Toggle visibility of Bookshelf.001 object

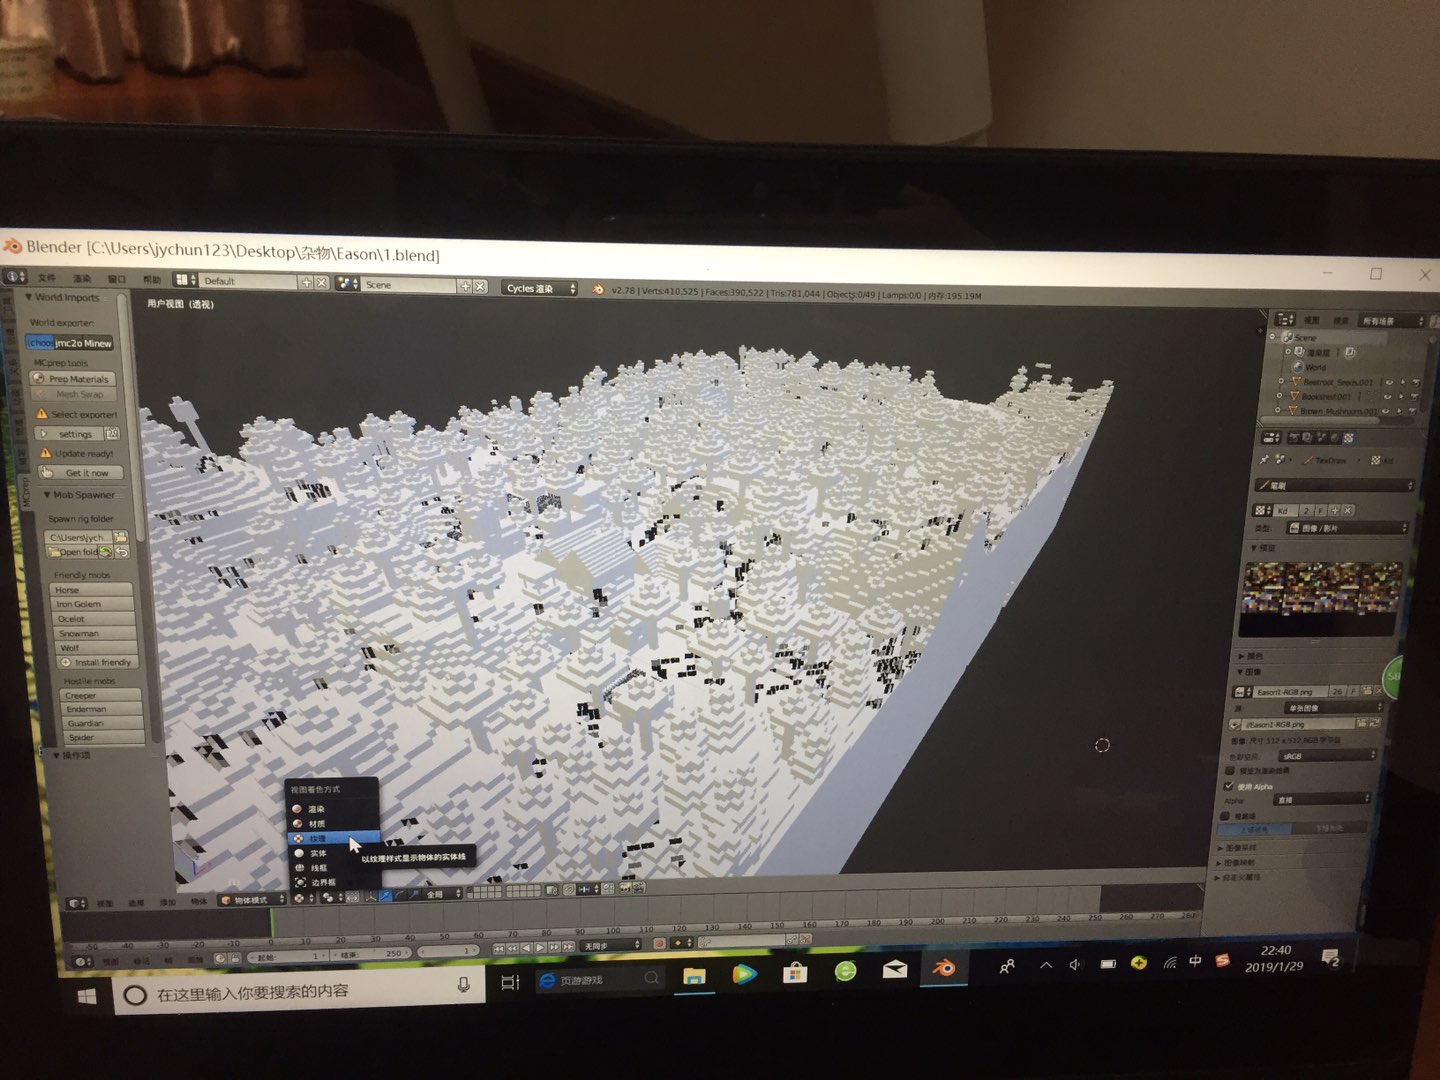[x=1386, y=396]
